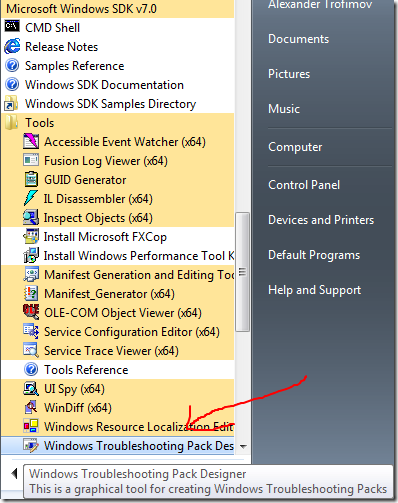Click the Back arrow at the bottom left
Viewport: 398px width, 503px height.
[x=14, y=473]
